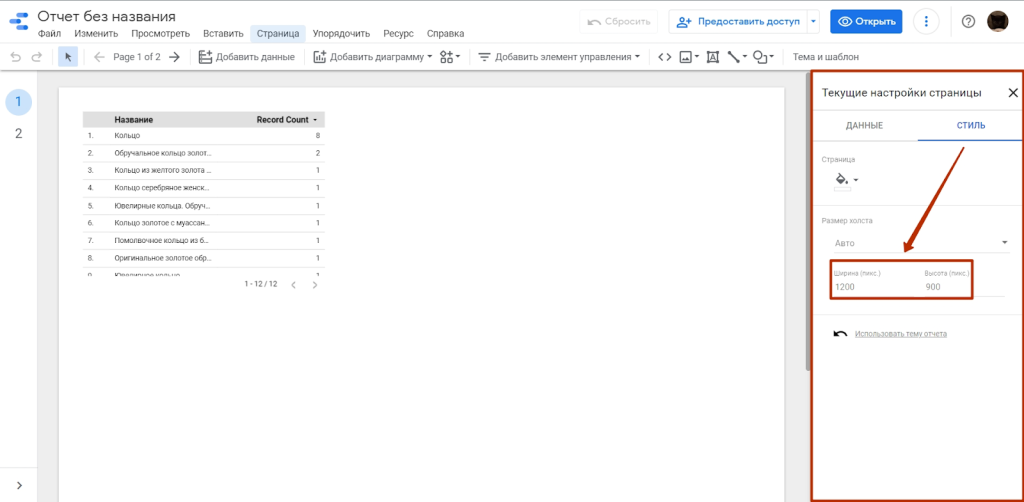
Task: Go to next page arrow
Action: (x=174, y=57)
